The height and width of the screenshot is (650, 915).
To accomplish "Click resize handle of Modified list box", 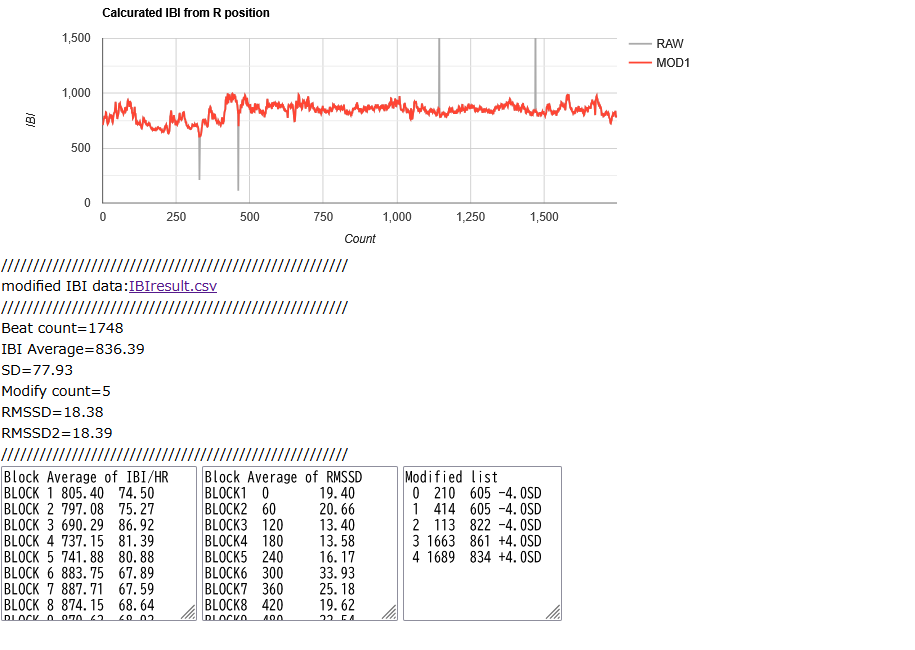I will [x=553, y=612].
